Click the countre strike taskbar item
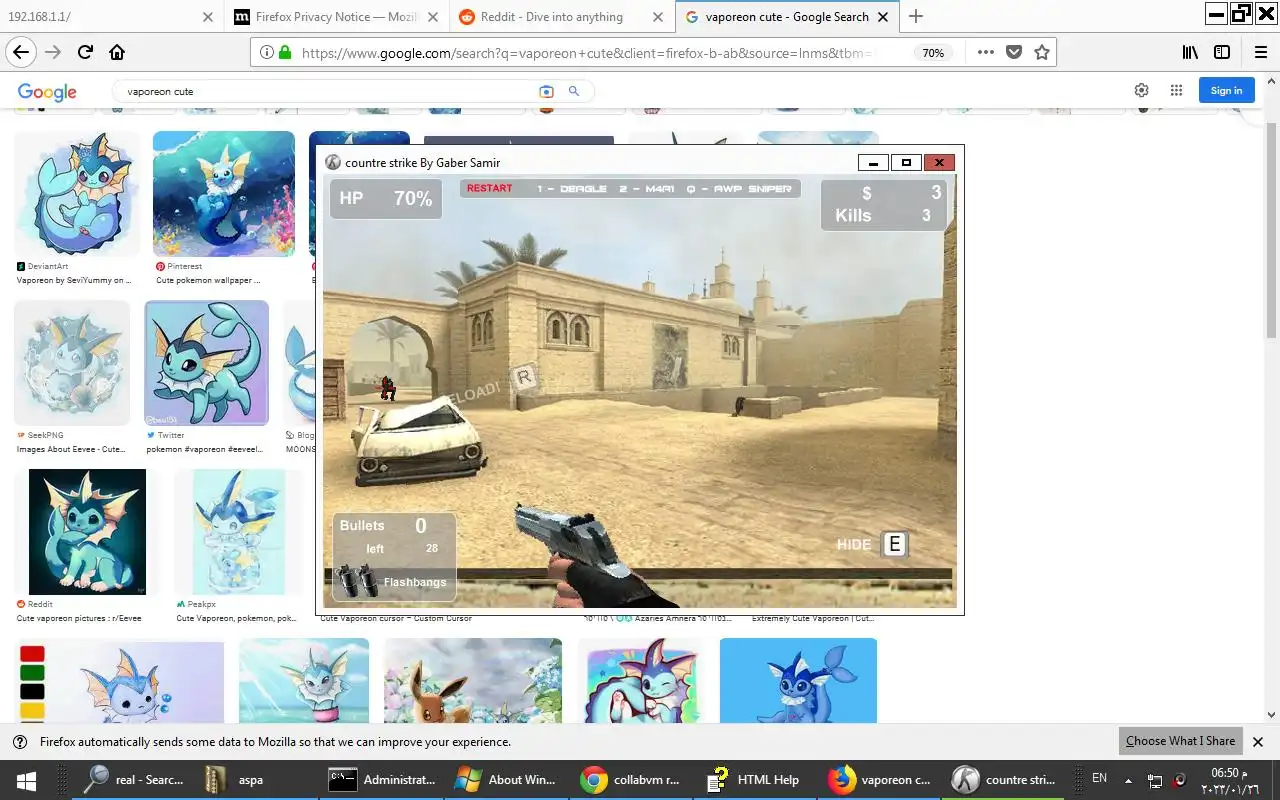Image resolution: width=1280 pixels, height=800 pixels. tap(1003, 780)
